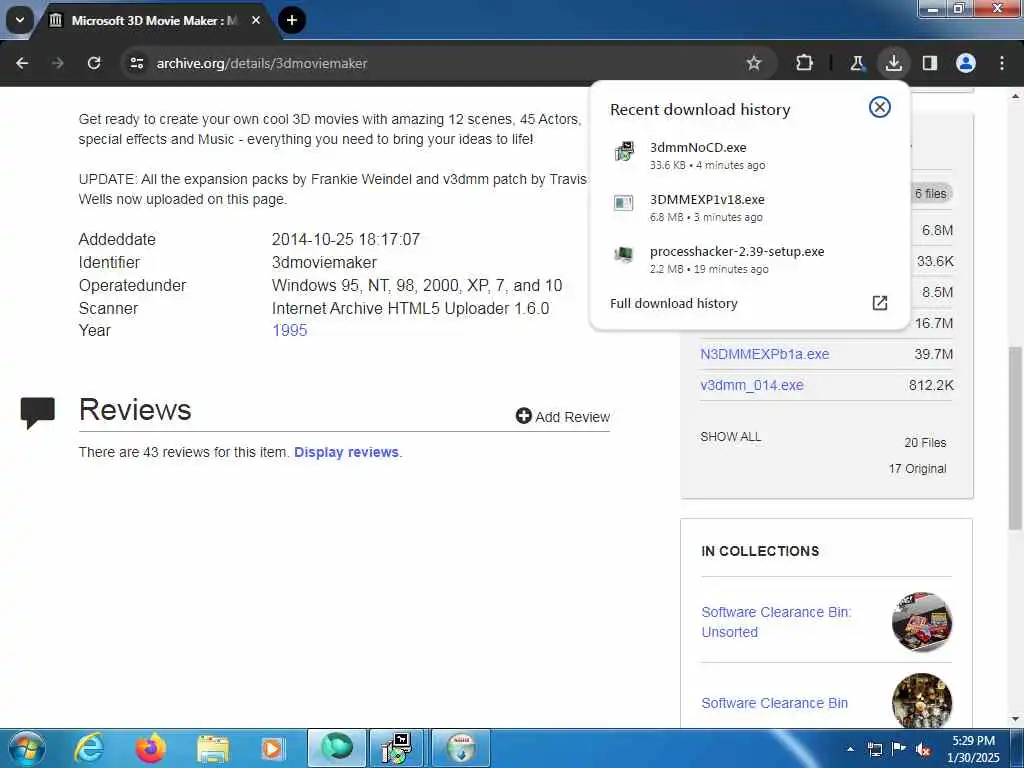Select the Microsoft 3D Movie Maker tab
The image size is (1024, 768).
pyautogui.click(x=153, y=20)
